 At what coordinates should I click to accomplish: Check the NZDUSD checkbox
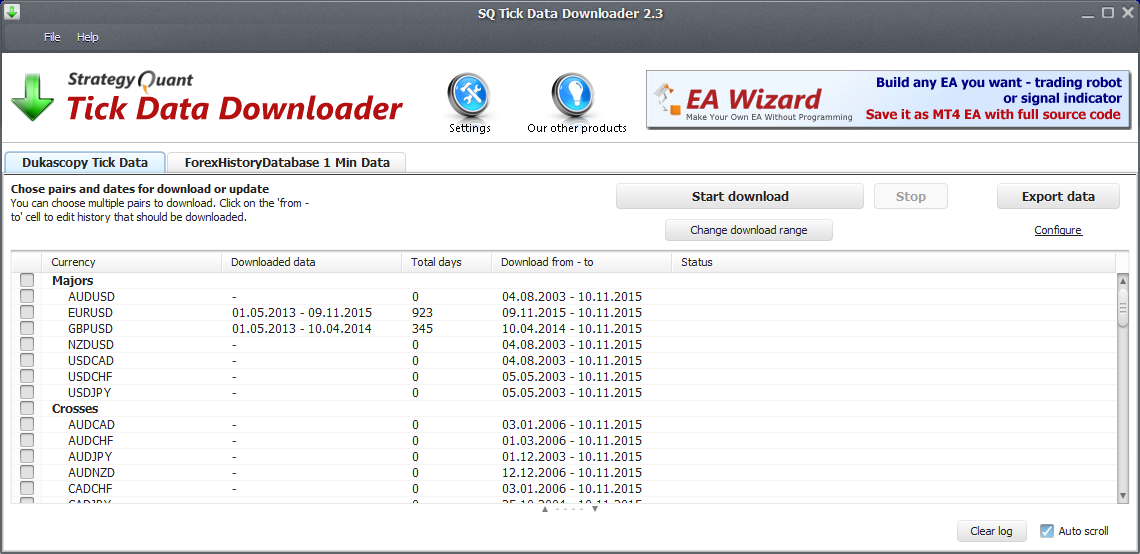click(27, 345)
